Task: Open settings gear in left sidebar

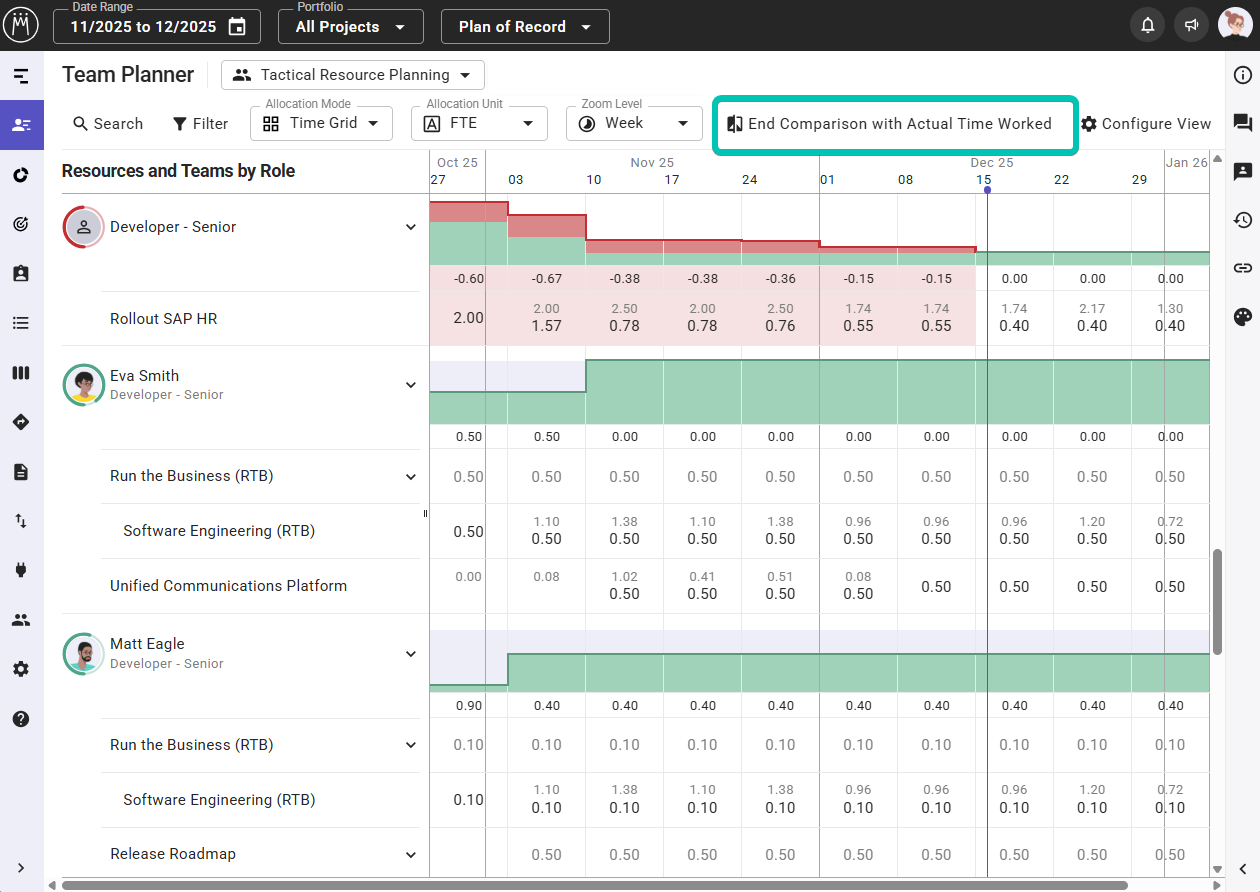Action: coord(21,669)
